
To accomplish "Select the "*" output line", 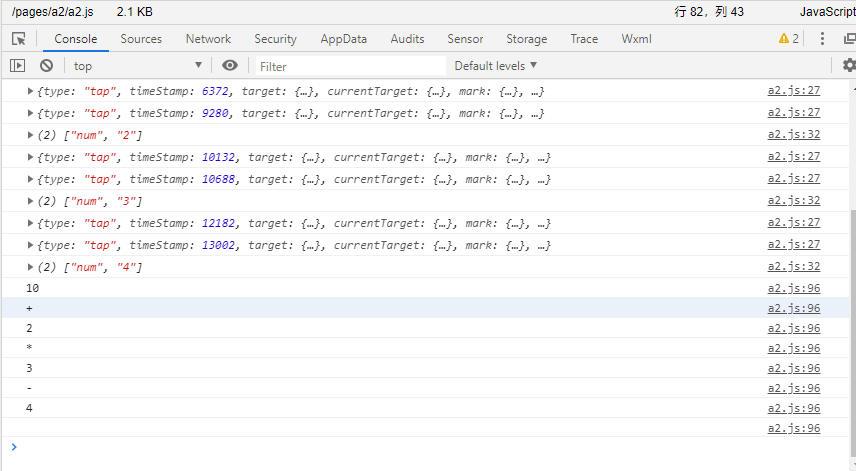I will coord(425,348).
